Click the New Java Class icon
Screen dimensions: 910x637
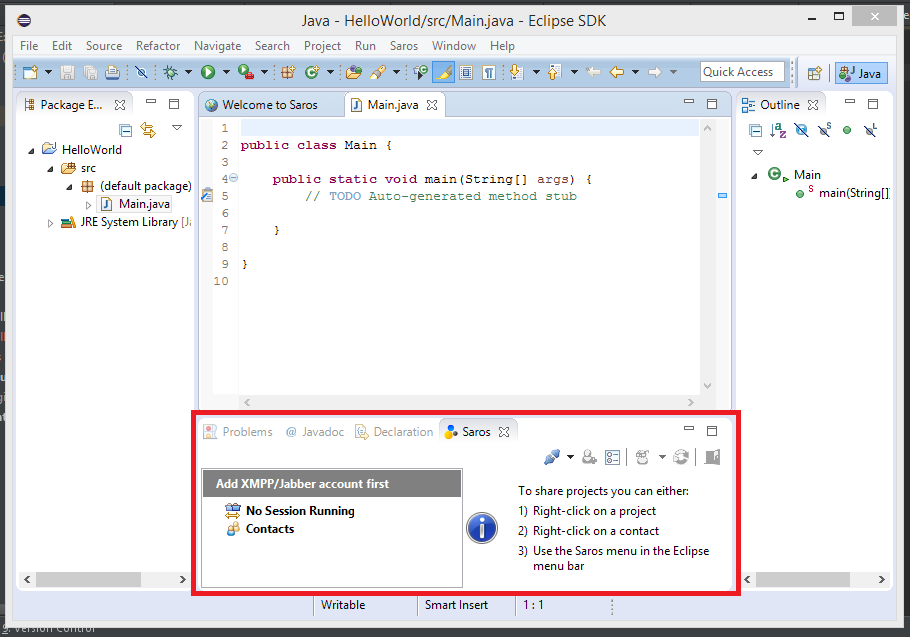pyautogui.click(x=312, y=72)
